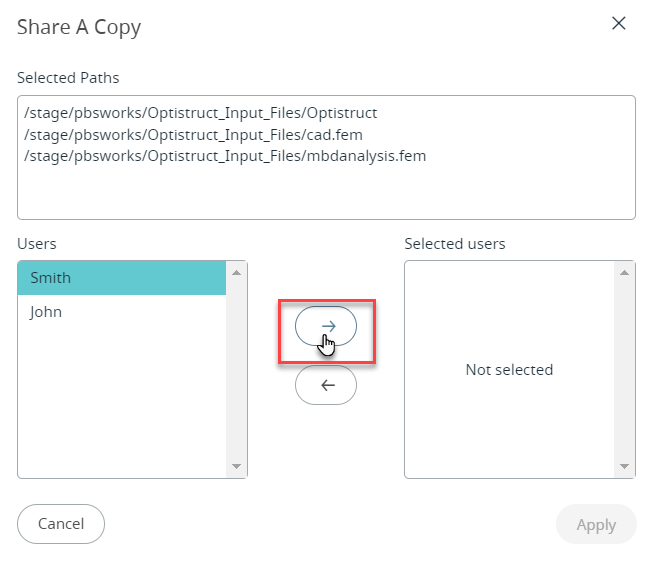Screen dimensions: 652x561
Task: Click the right arrow to add user
Action: [x=326, y=326]
